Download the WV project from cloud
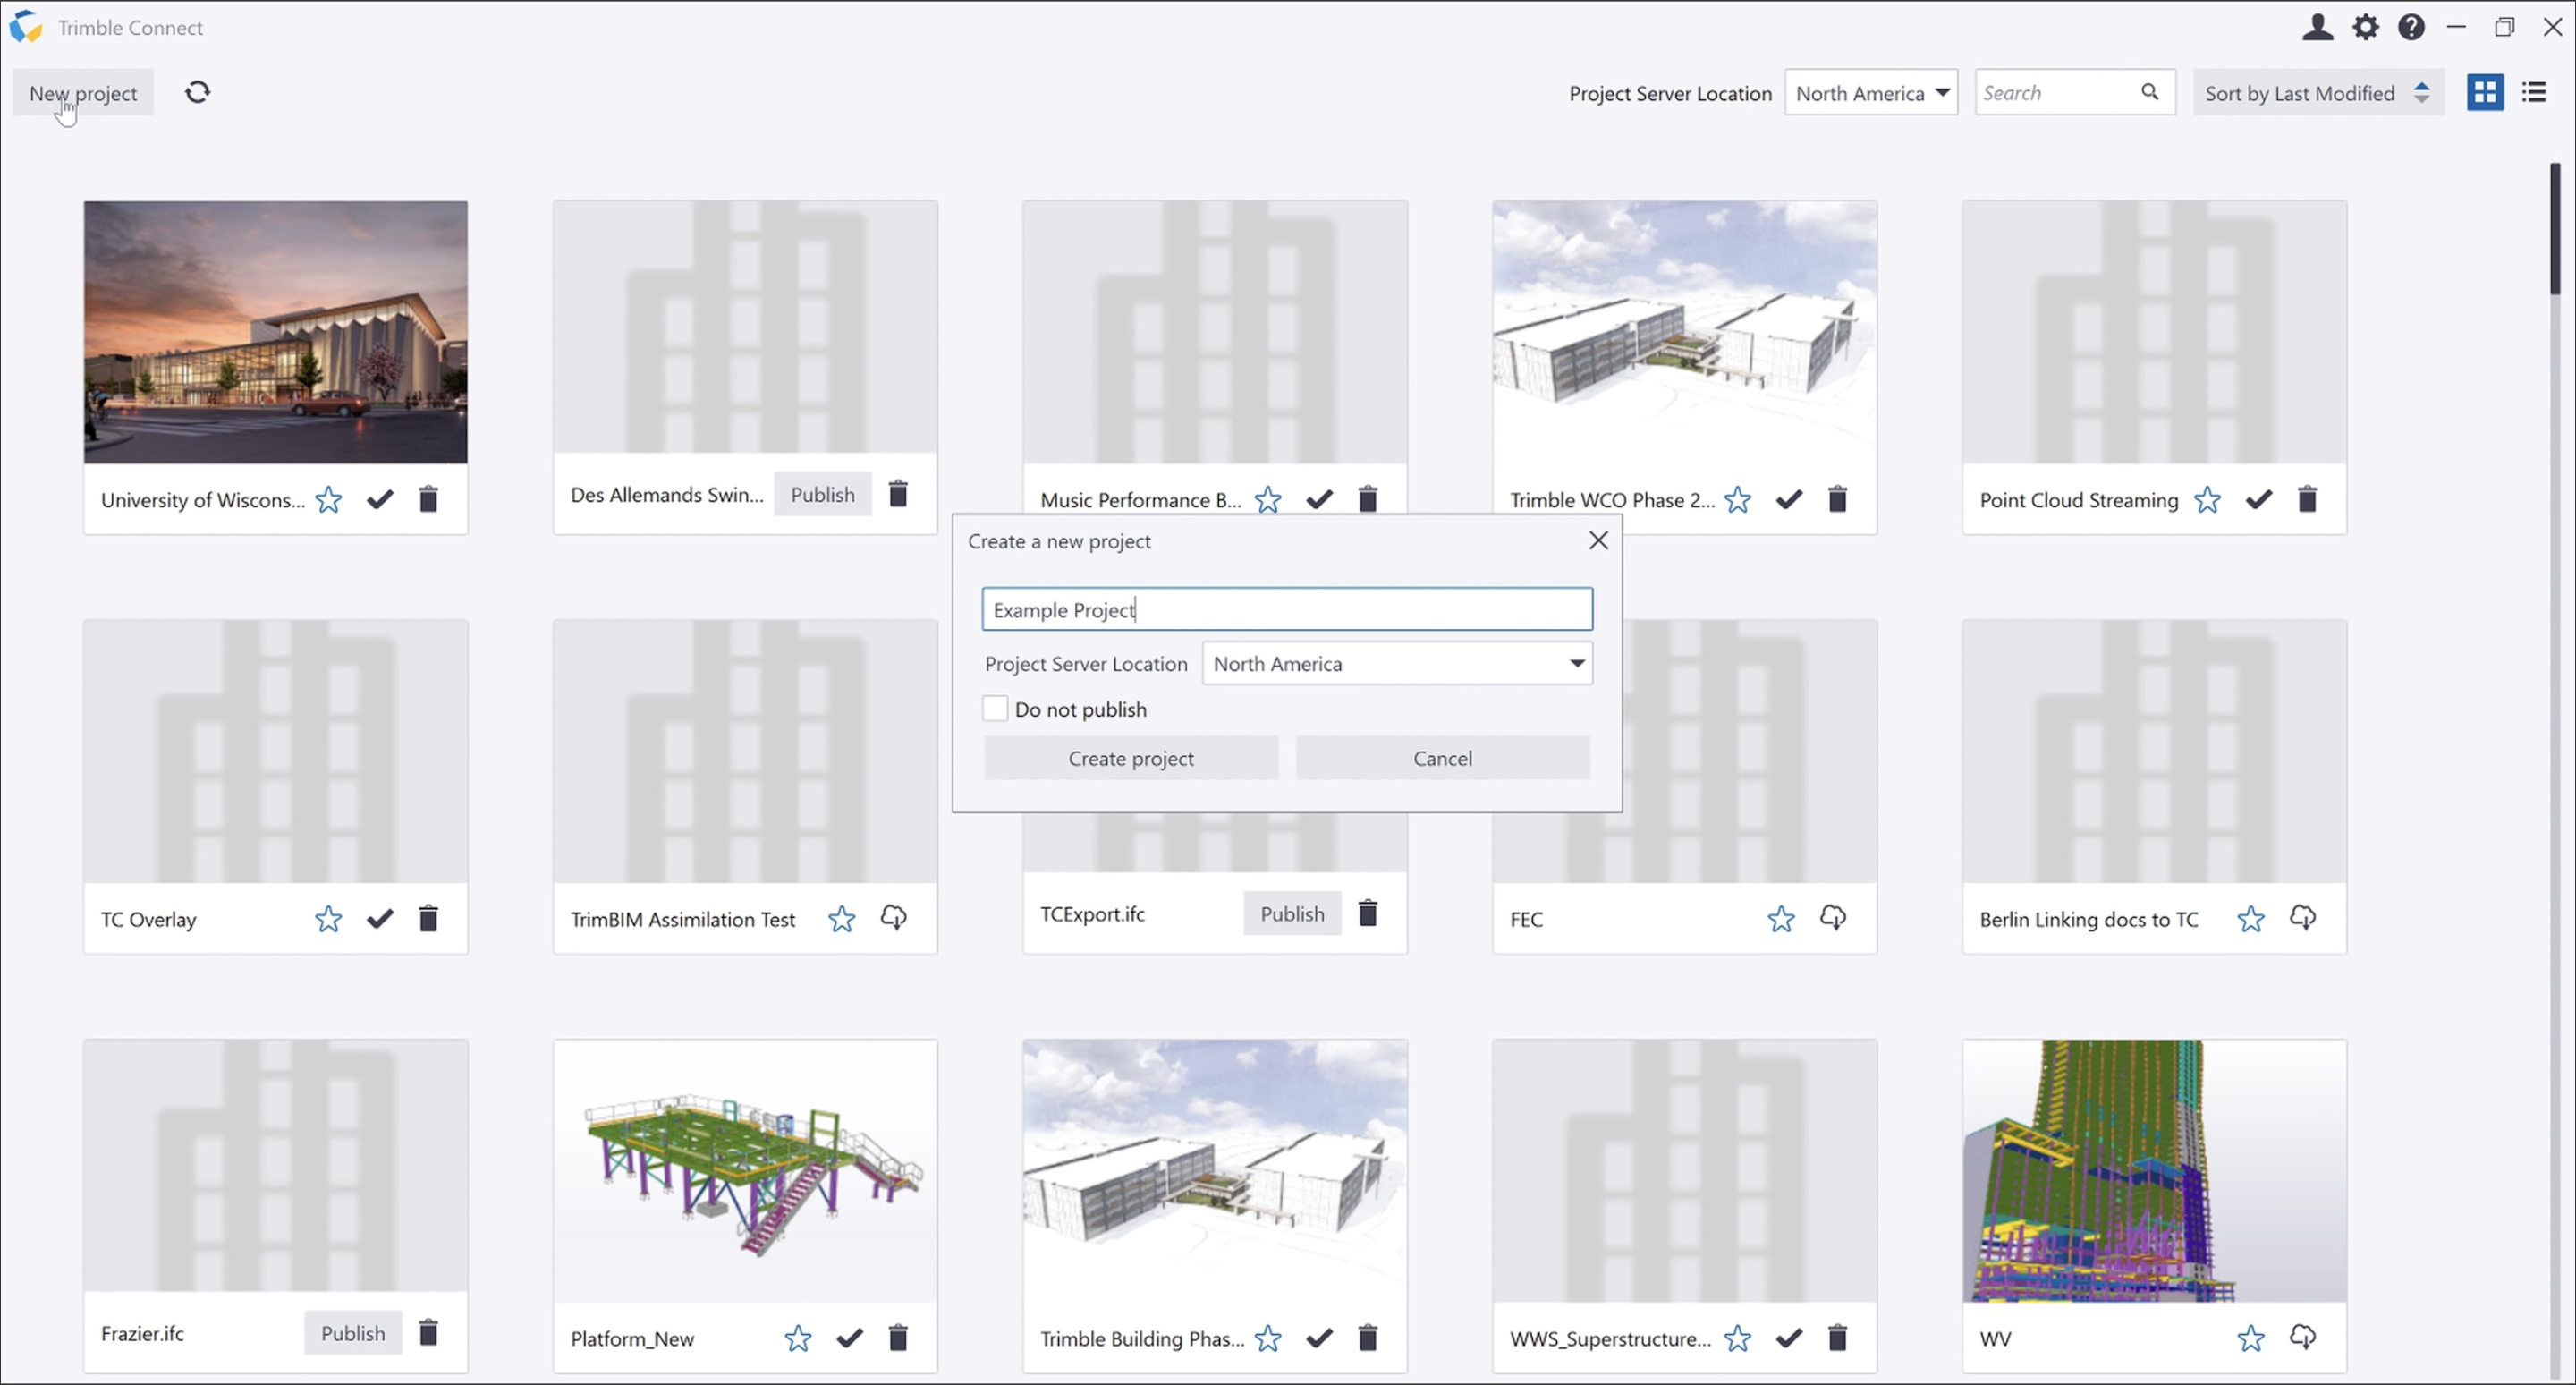 click(x=2302, y=1336)
